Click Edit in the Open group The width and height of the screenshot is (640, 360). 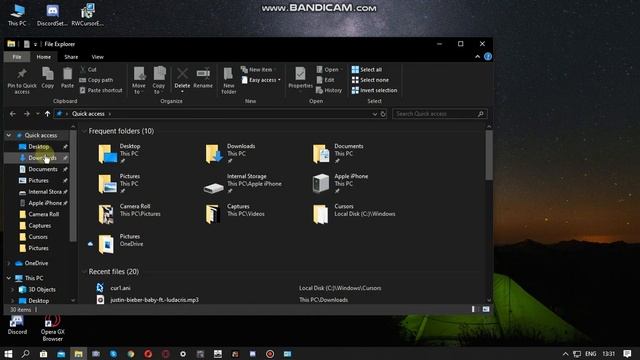(326, 80)
